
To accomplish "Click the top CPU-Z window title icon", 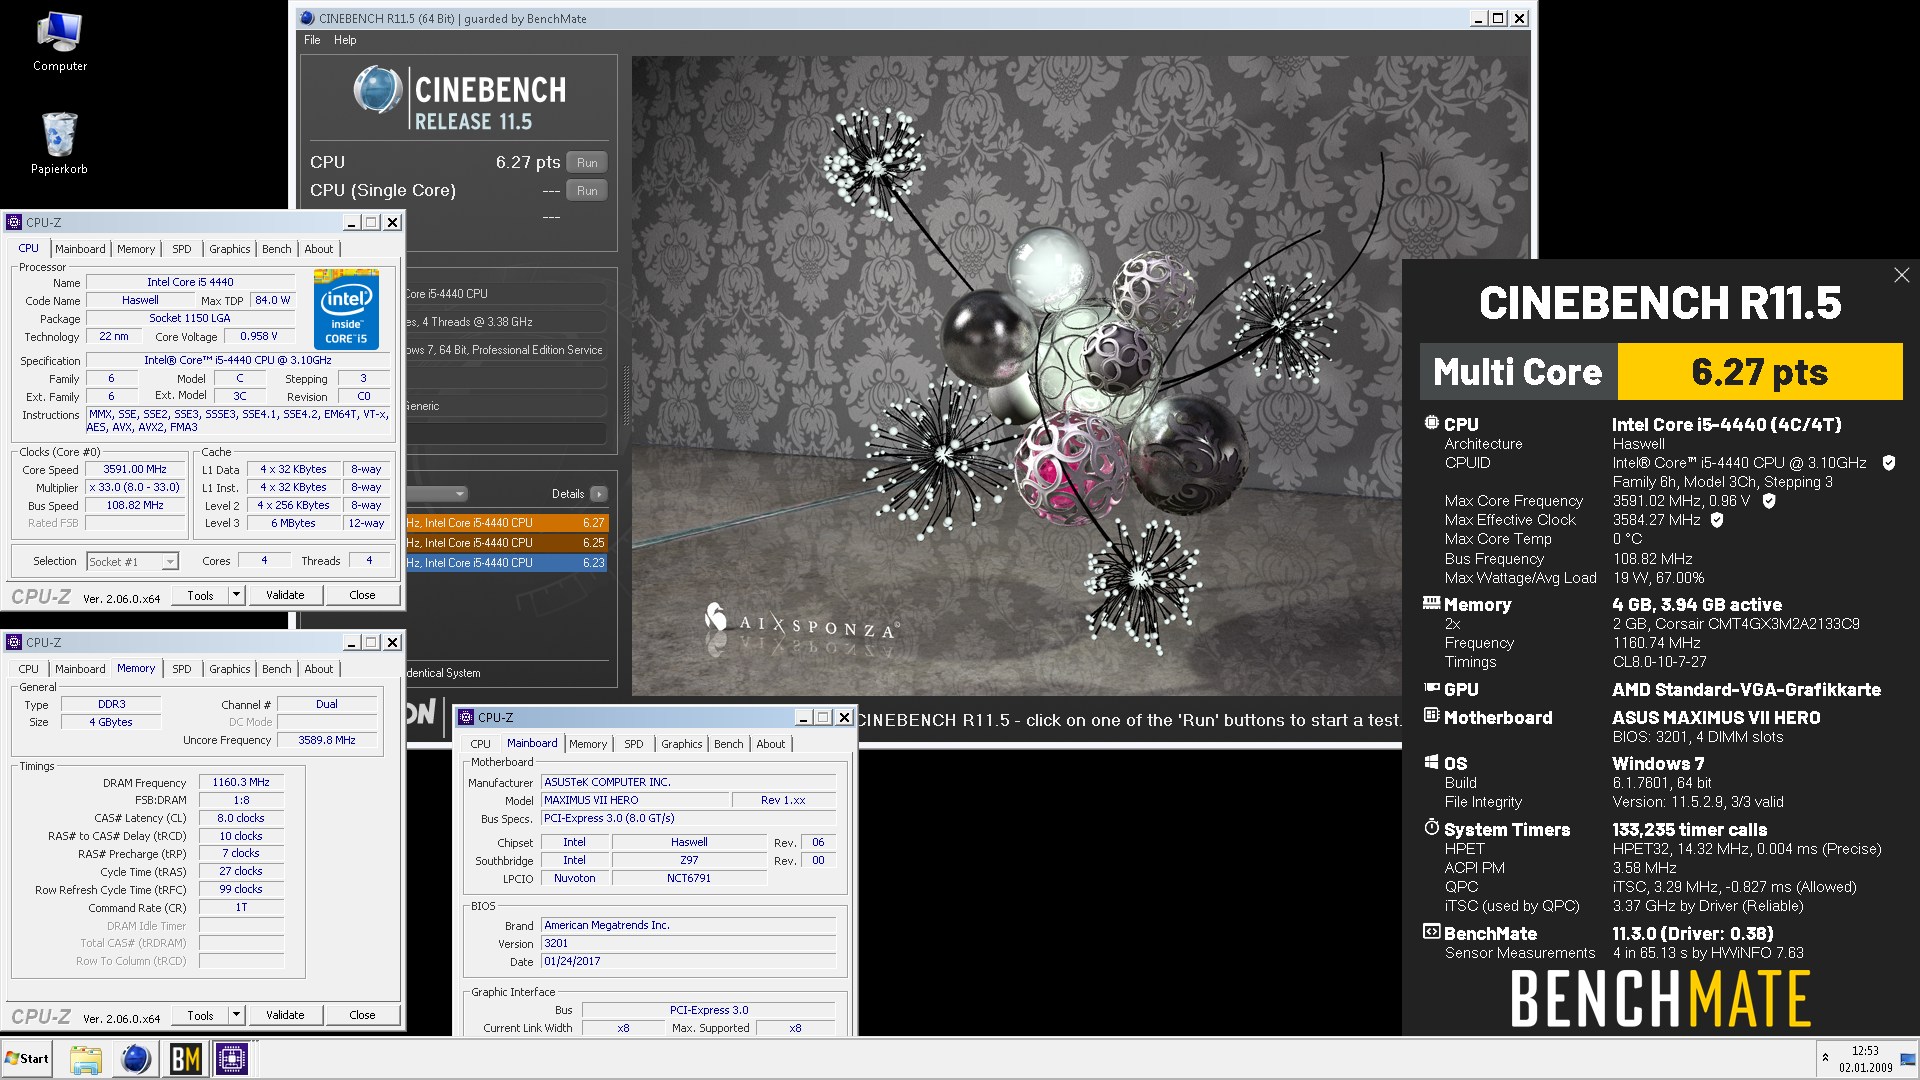I will pos(14,222).
